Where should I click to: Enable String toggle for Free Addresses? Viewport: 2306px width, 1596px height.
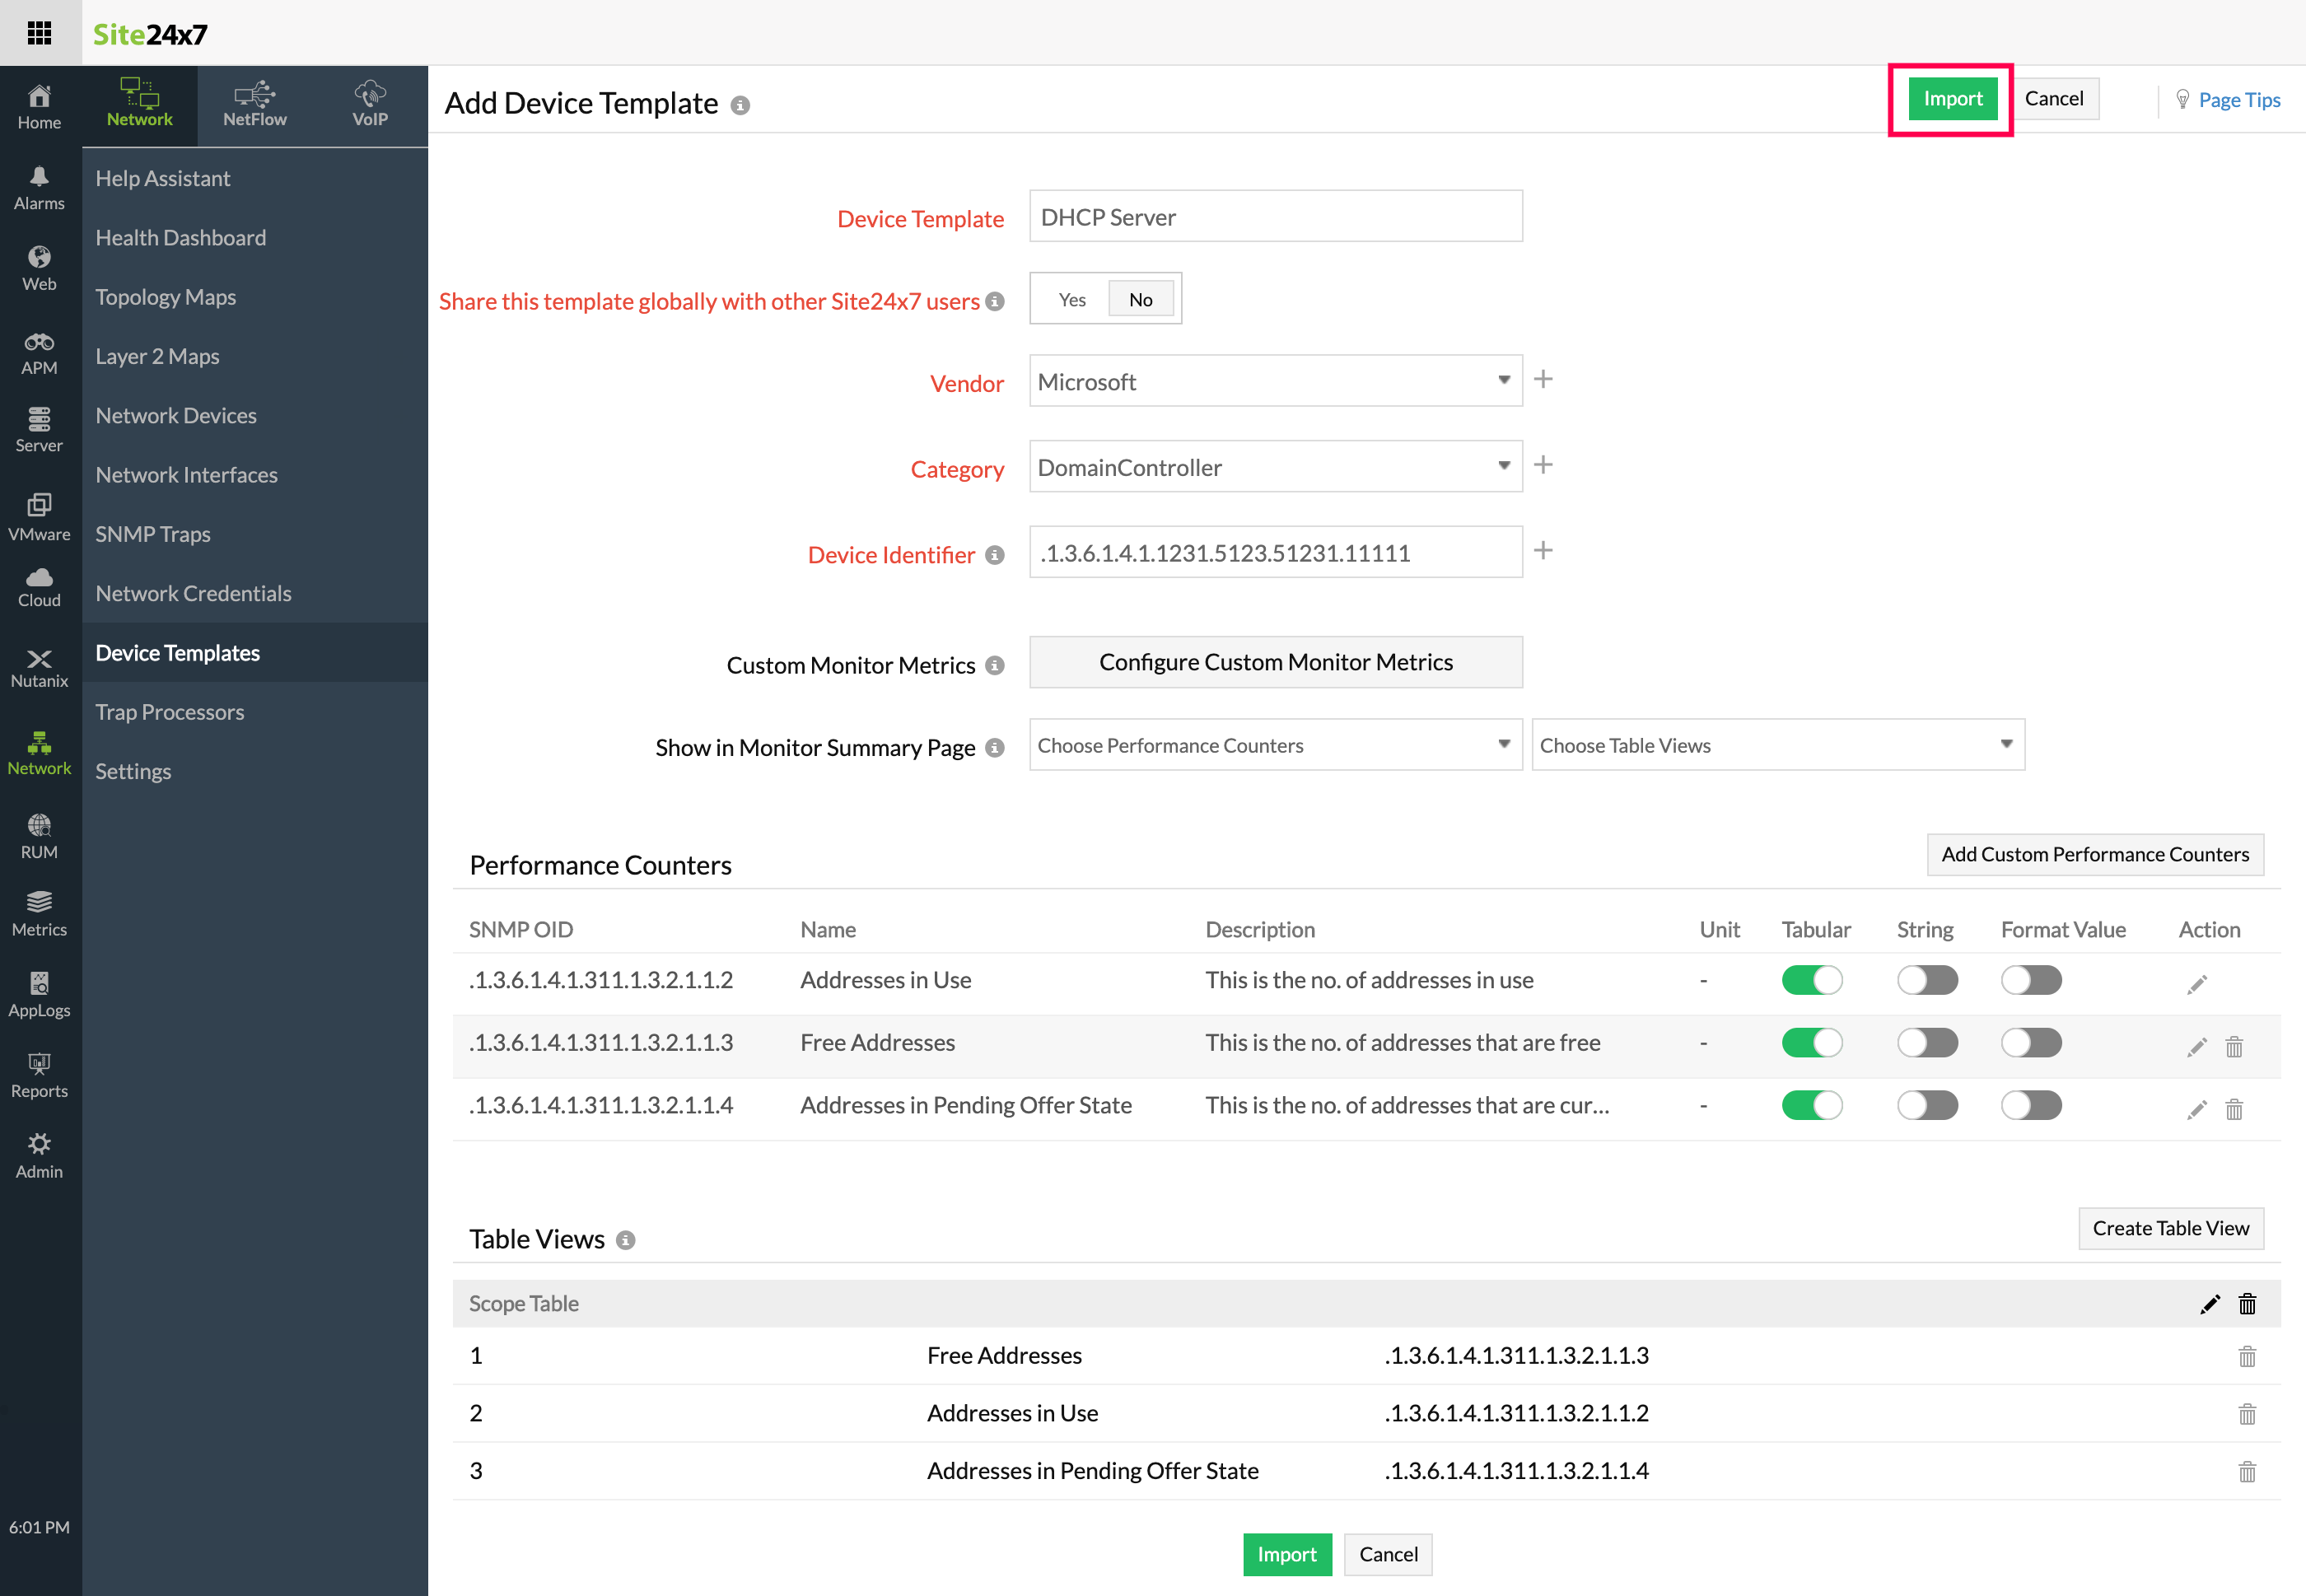pos(1926,1043)
